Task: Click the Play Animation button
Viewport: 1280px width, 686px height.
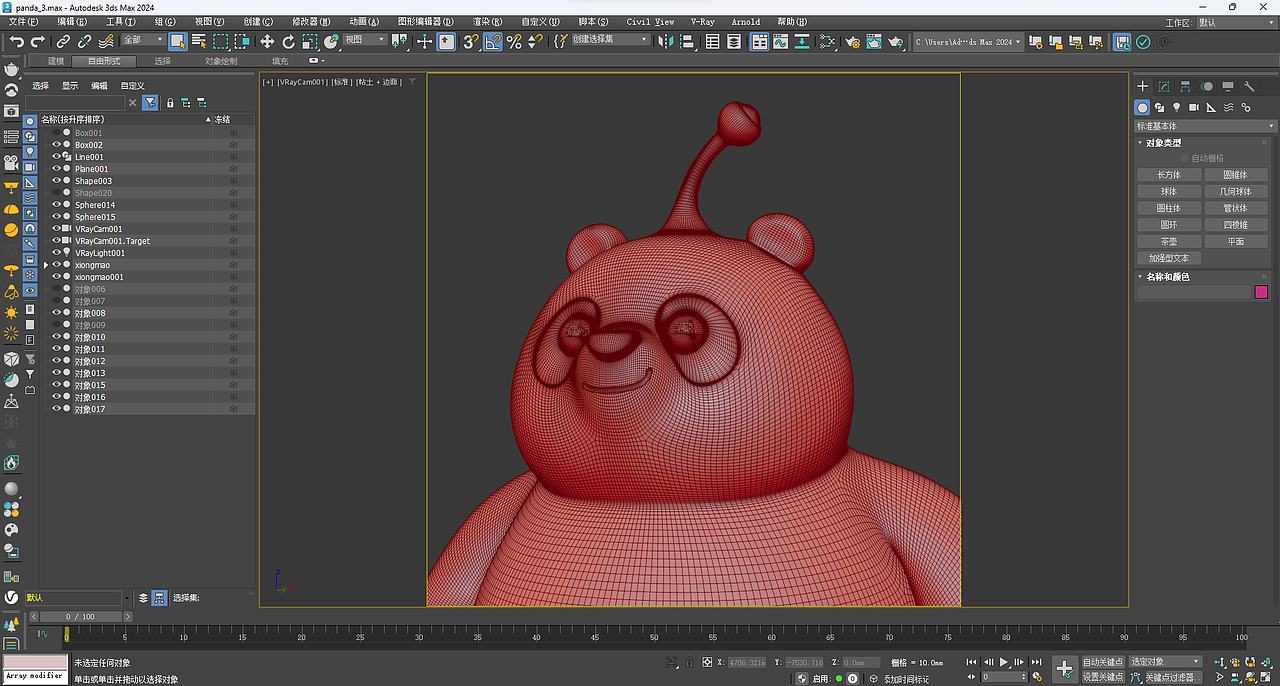Action: coord(1004,662)
